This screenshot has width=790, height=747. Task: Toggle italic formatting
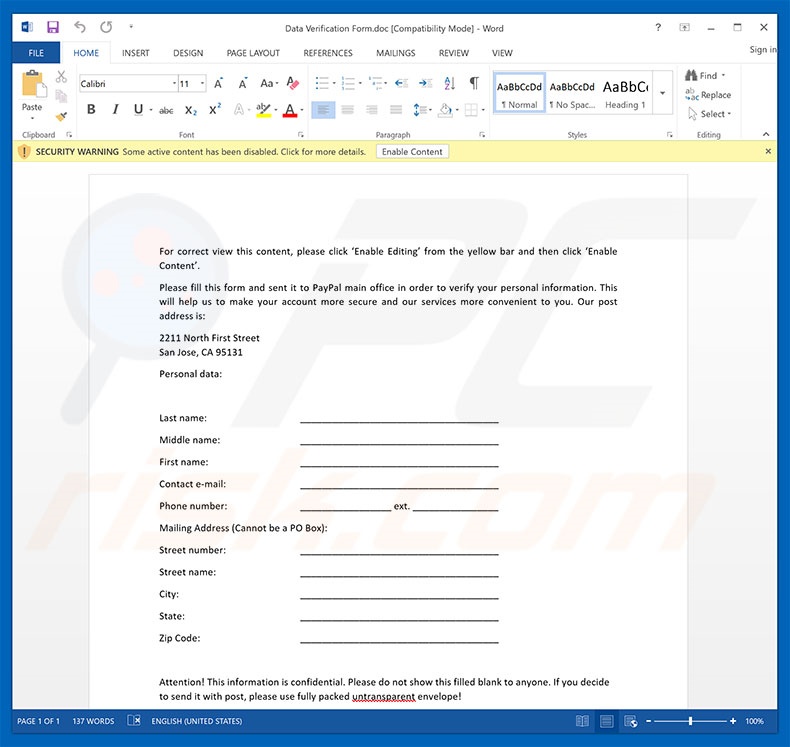coord(115,109)
